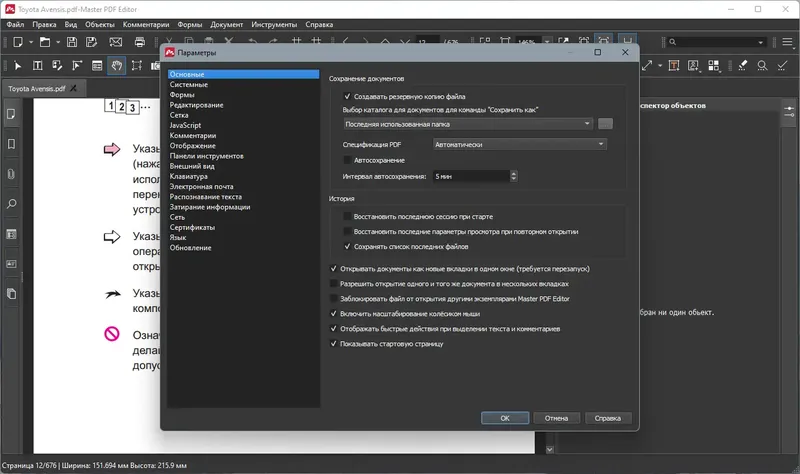Viewport: 800px width, 474px height.
Task: Select the Edit Text tool
Action: [37, 66]
